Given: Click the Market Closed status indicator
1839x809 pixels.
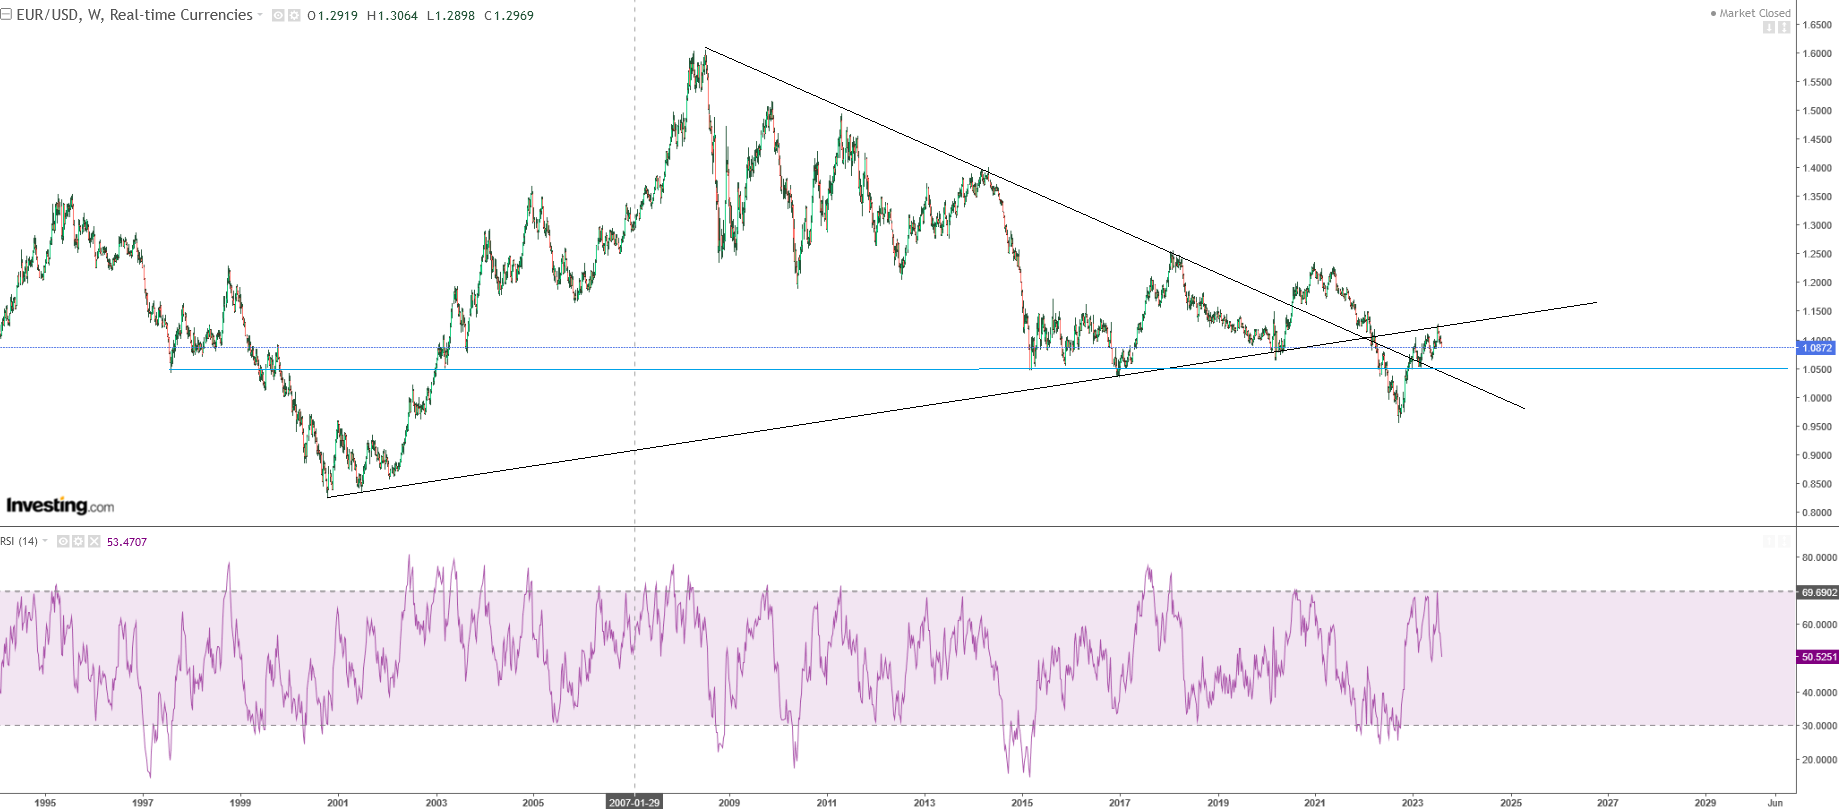Looking at the screenshot, I should [x=1750, y=13].
